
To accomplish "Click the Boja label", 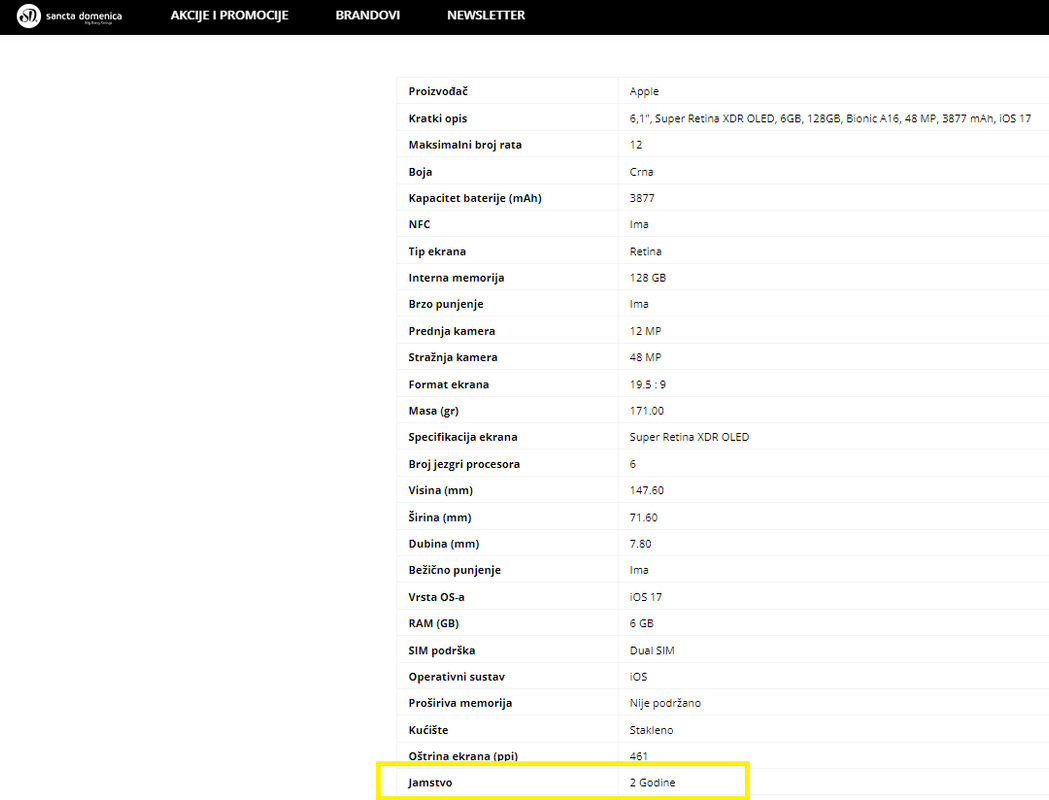I will (x=420, y=172).
